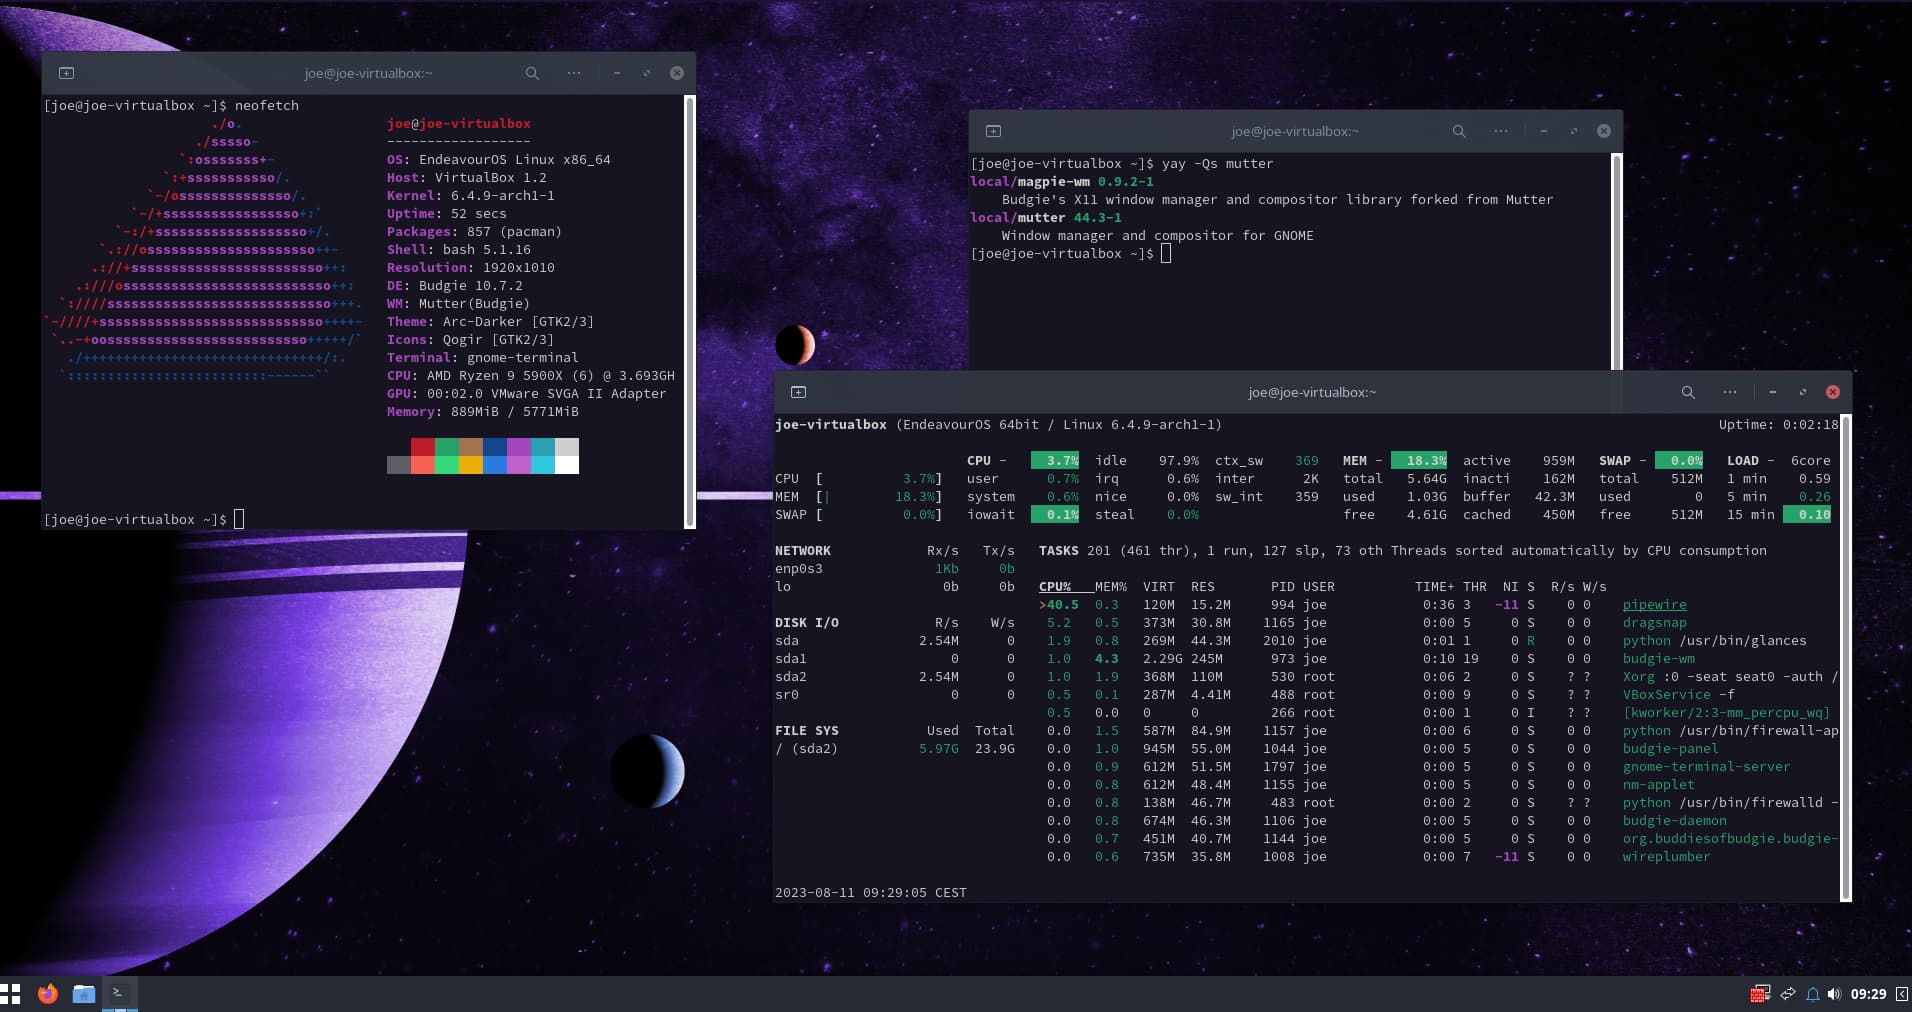The width and height of the screenshot is (1912, 1012).
Task: Launch Firefox from the taskbar
Action: tap(48, 994)
